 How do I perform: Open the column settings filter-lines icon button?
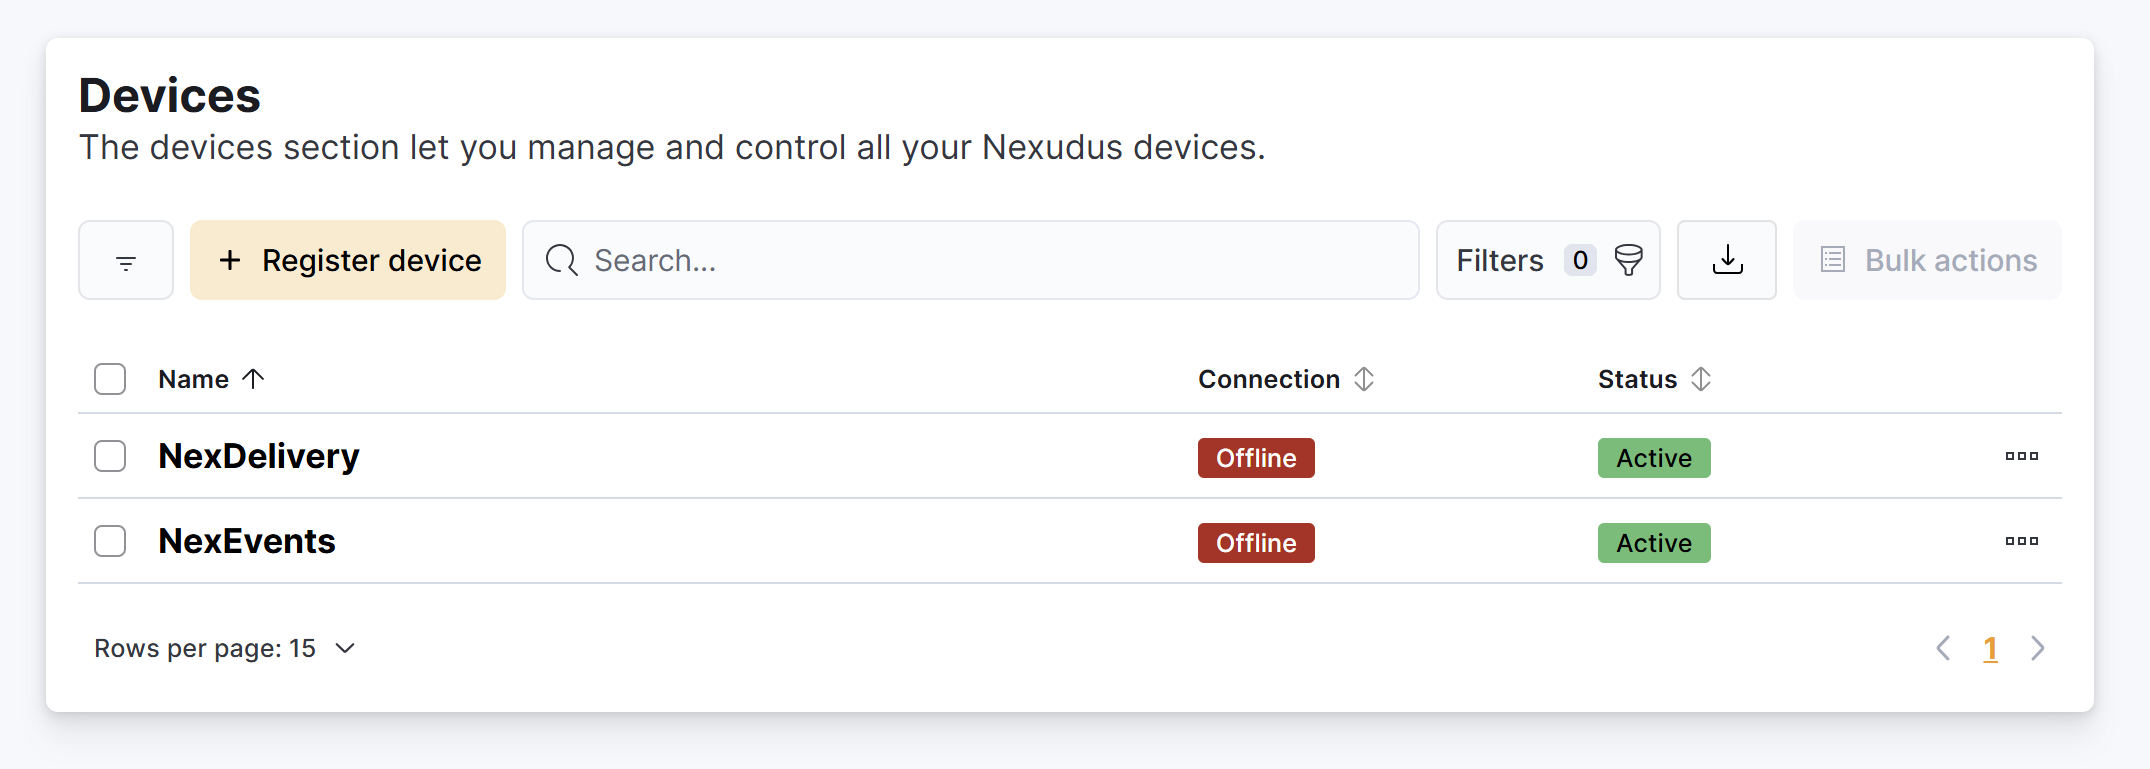coord(126,260)
